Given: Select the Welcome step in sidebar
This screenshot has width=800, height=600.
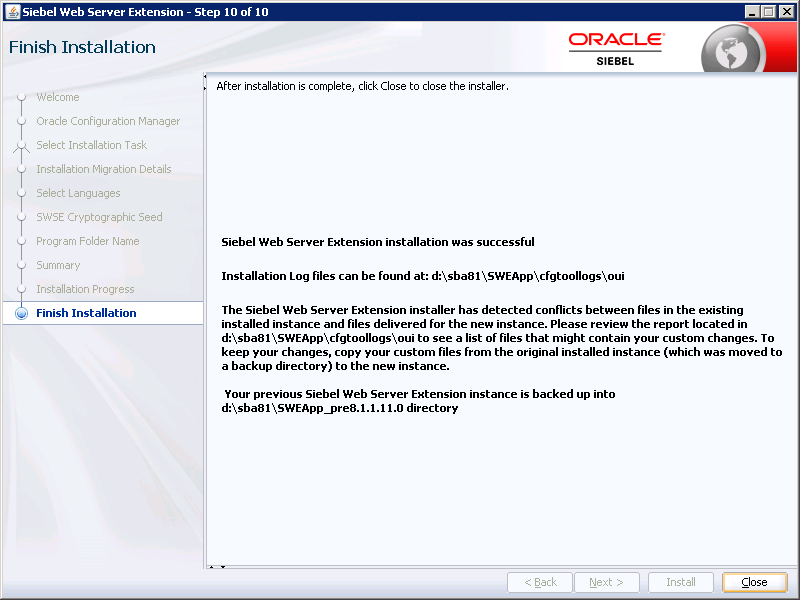Looking at the screenshot, I should (58, 97).
